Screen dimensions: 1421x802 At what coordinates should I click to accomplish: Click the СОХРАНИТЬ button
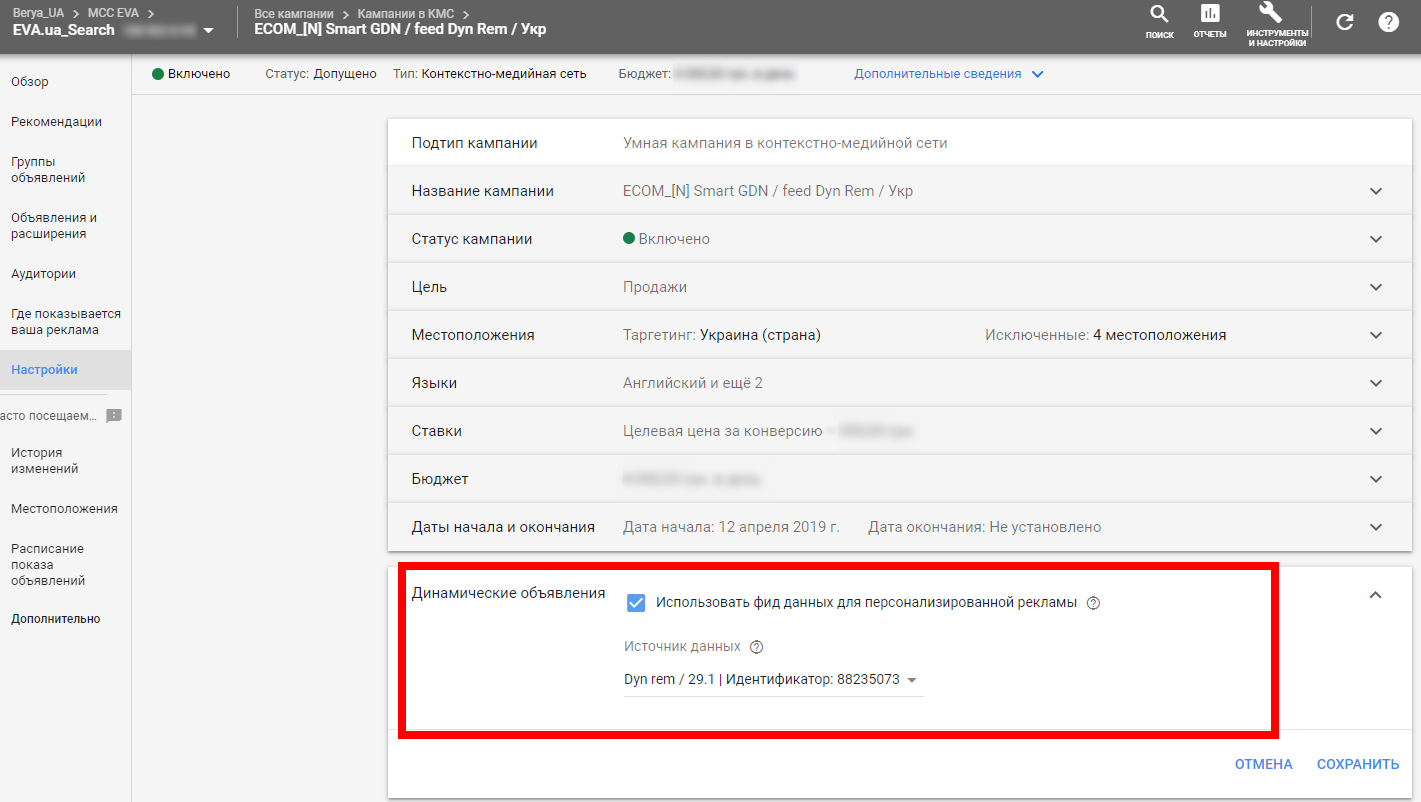[x=1357, y=764]
